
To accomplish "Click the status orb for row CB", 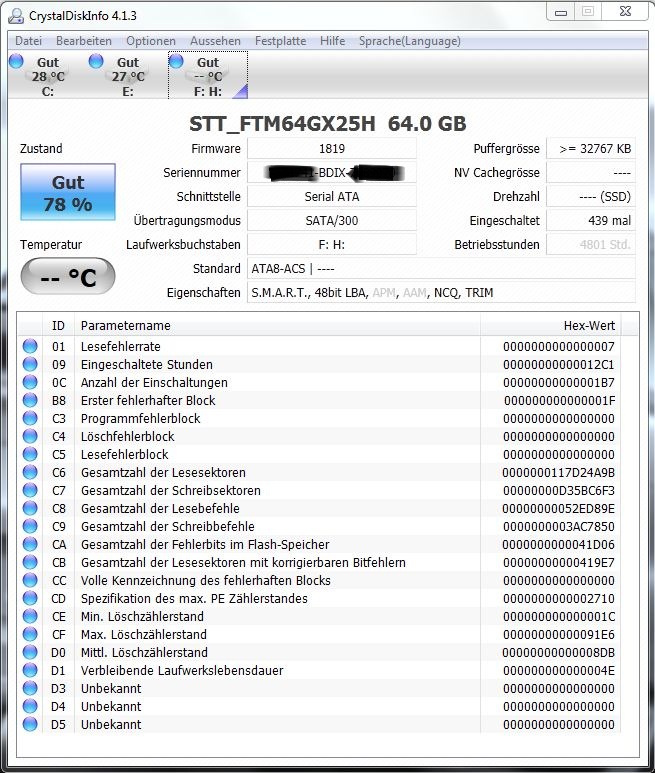I will (30, 562).
